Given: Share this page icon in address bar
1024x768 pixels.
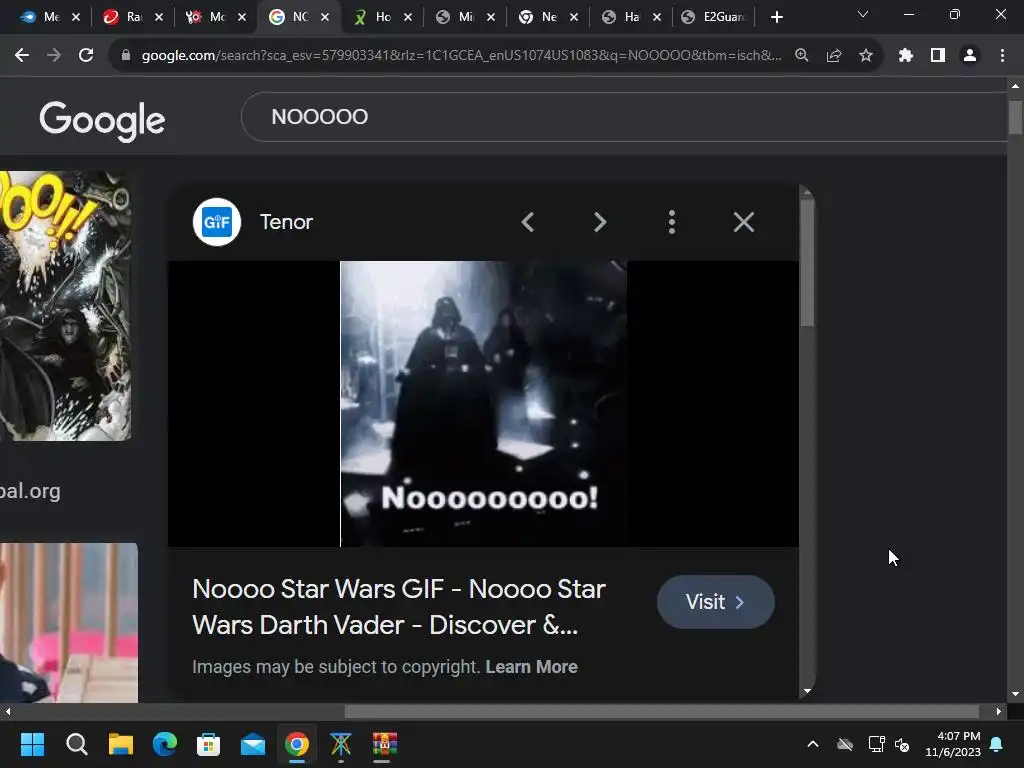Looking at the screenshot, I should (833, 56).
